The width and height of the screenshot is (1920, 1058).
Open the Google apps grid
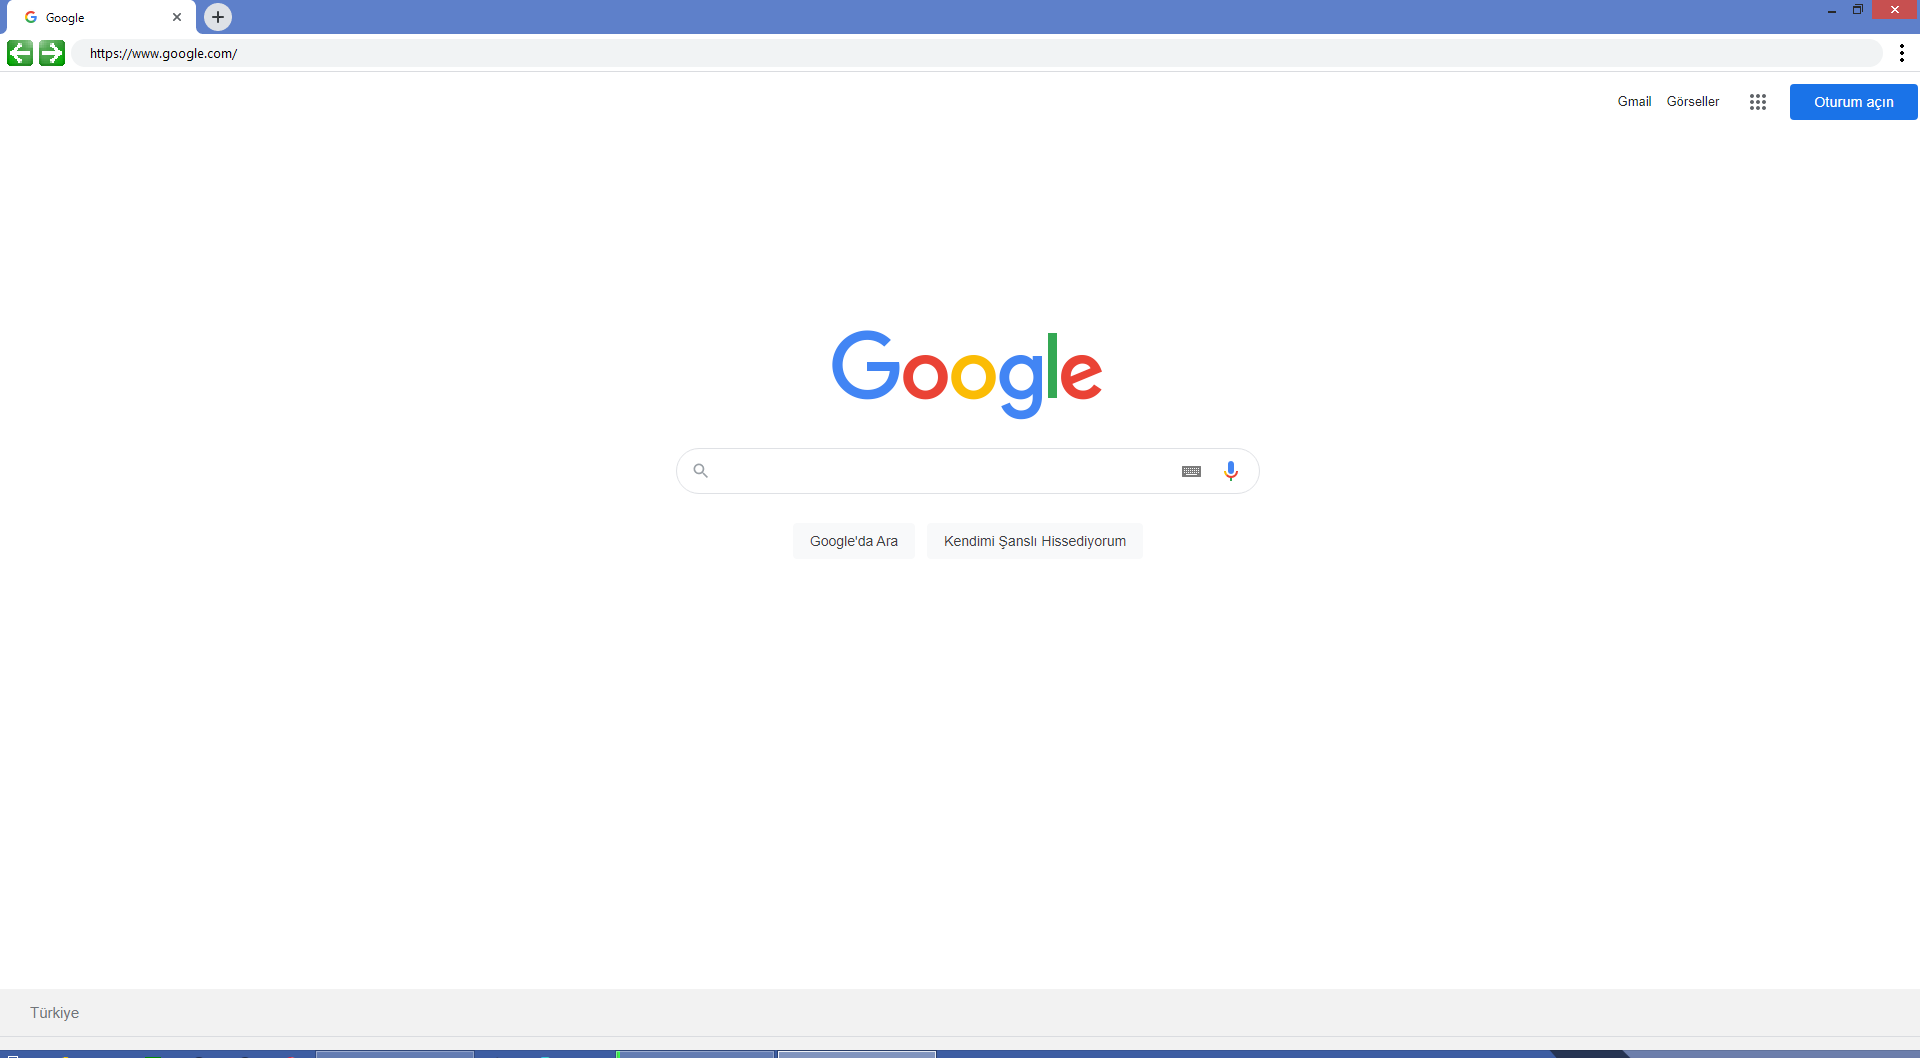click(1758, 102)
